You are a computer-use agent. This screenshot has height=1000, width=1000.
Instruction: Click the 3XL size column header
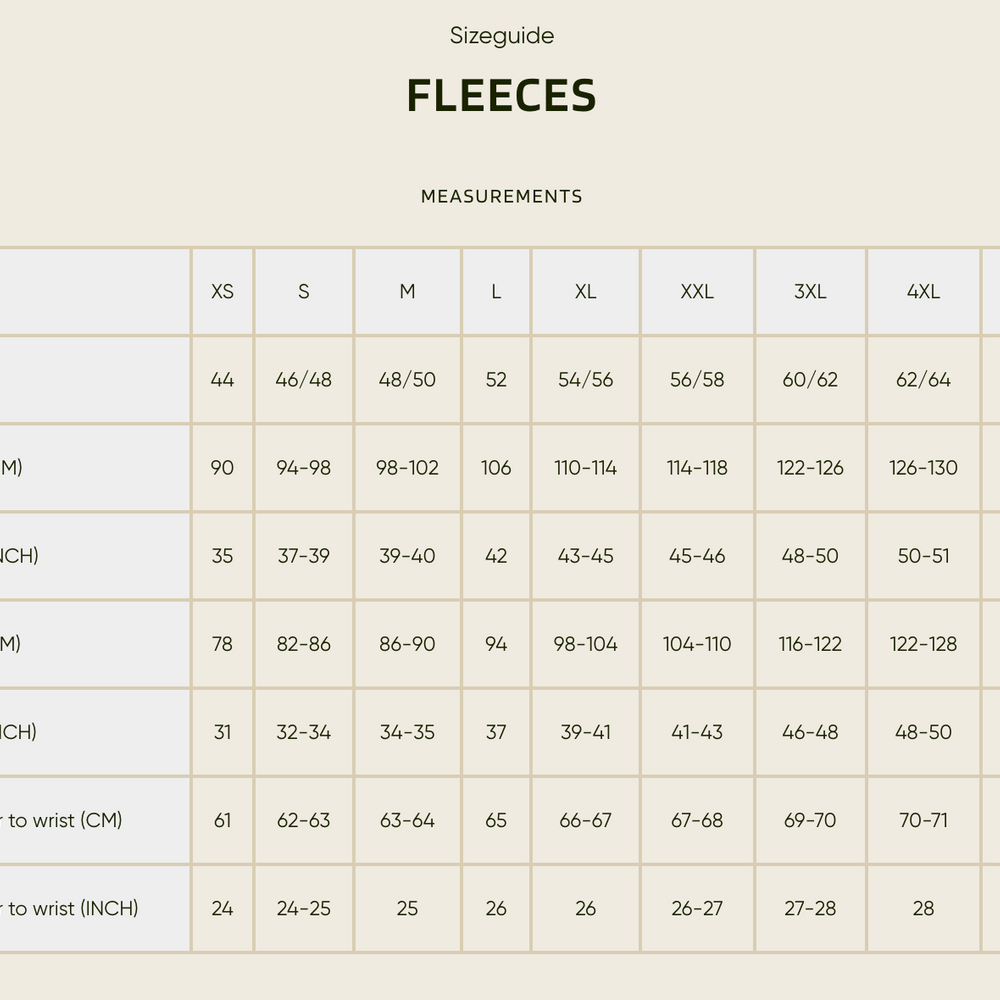pyautogui.click(x=810, y=292)
